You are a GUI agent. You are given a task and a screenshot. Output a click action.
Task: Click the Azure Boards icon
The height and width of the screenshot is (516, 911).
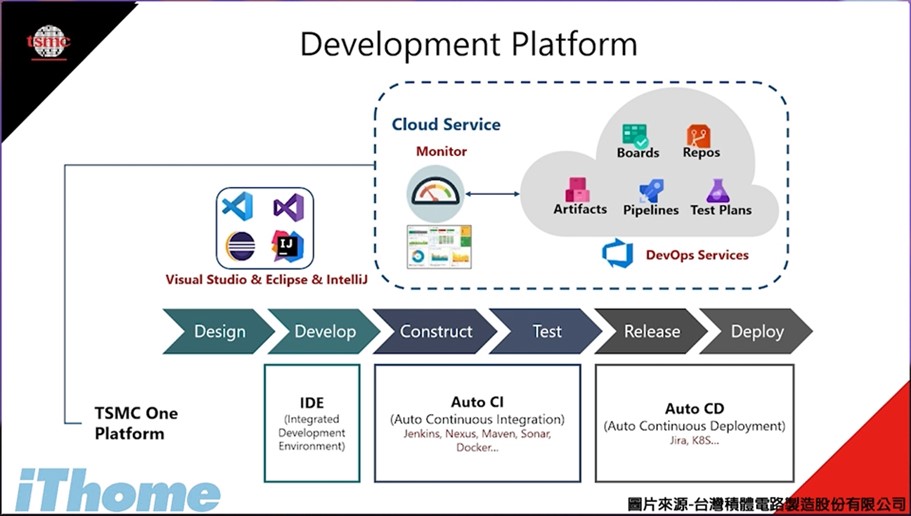(635, 135)
